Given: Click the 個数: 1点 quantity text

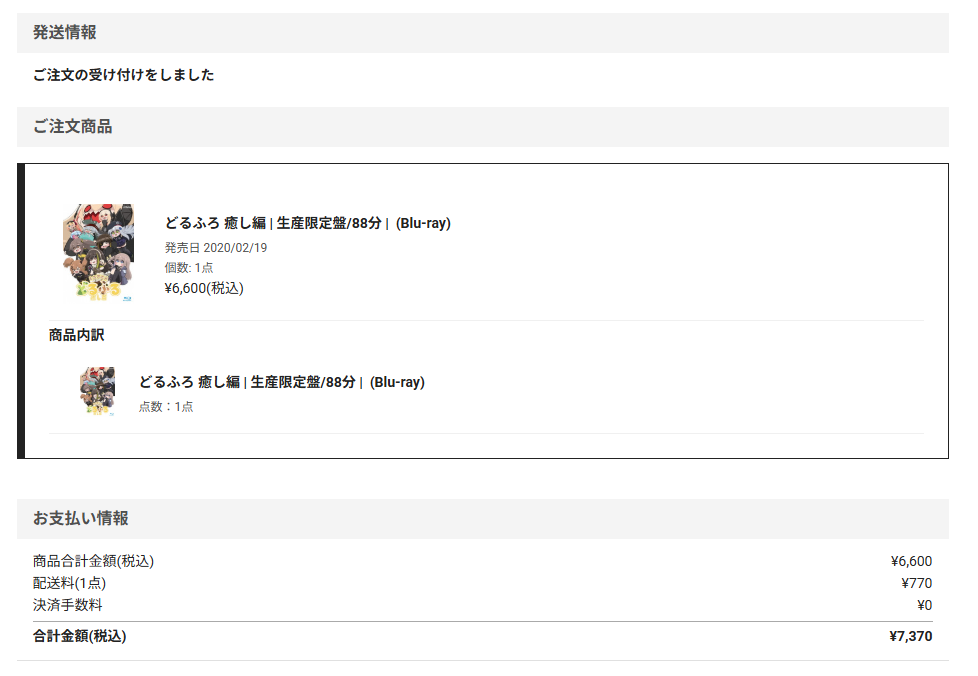Looking at the screenshot, I should click(x=189, y=268).
